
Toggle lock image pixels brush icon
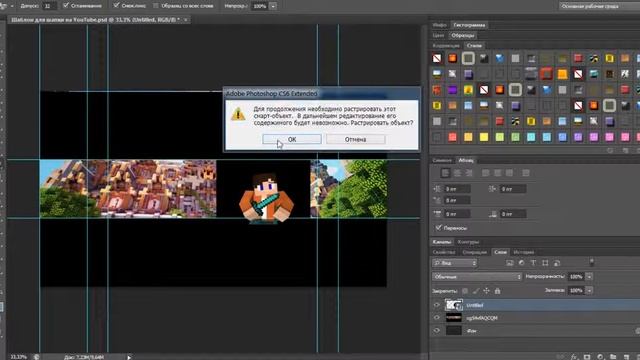(x=476, y=291)
